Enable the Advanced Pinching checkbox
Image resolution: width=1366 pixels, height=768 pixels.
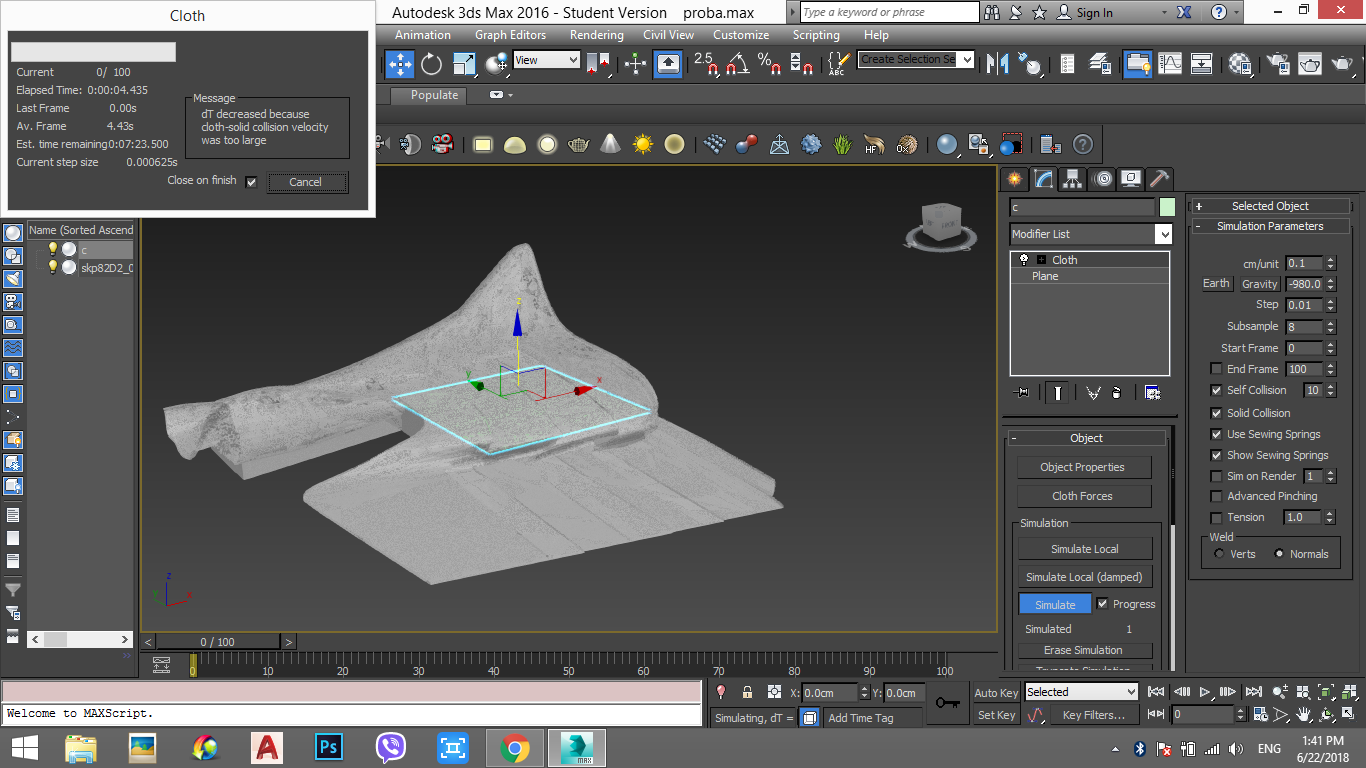[x=1216, y=496]
